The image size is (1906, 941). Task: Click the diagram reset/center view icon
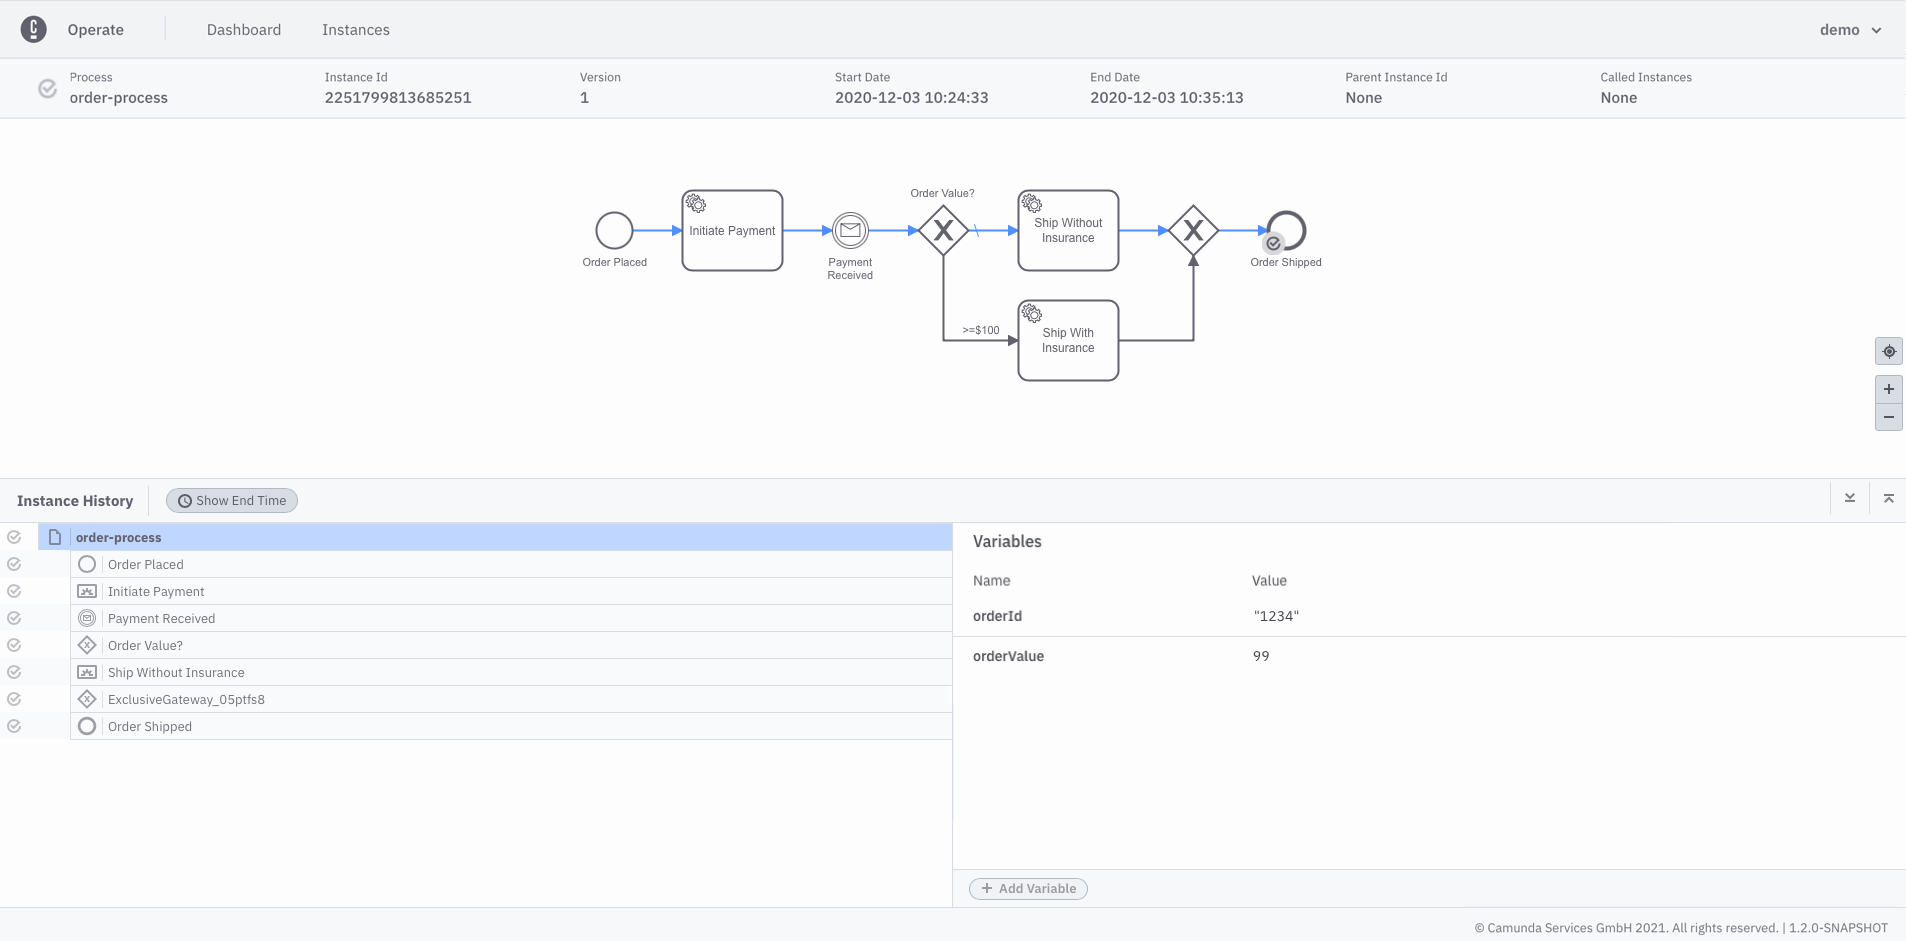(1889, 351)
